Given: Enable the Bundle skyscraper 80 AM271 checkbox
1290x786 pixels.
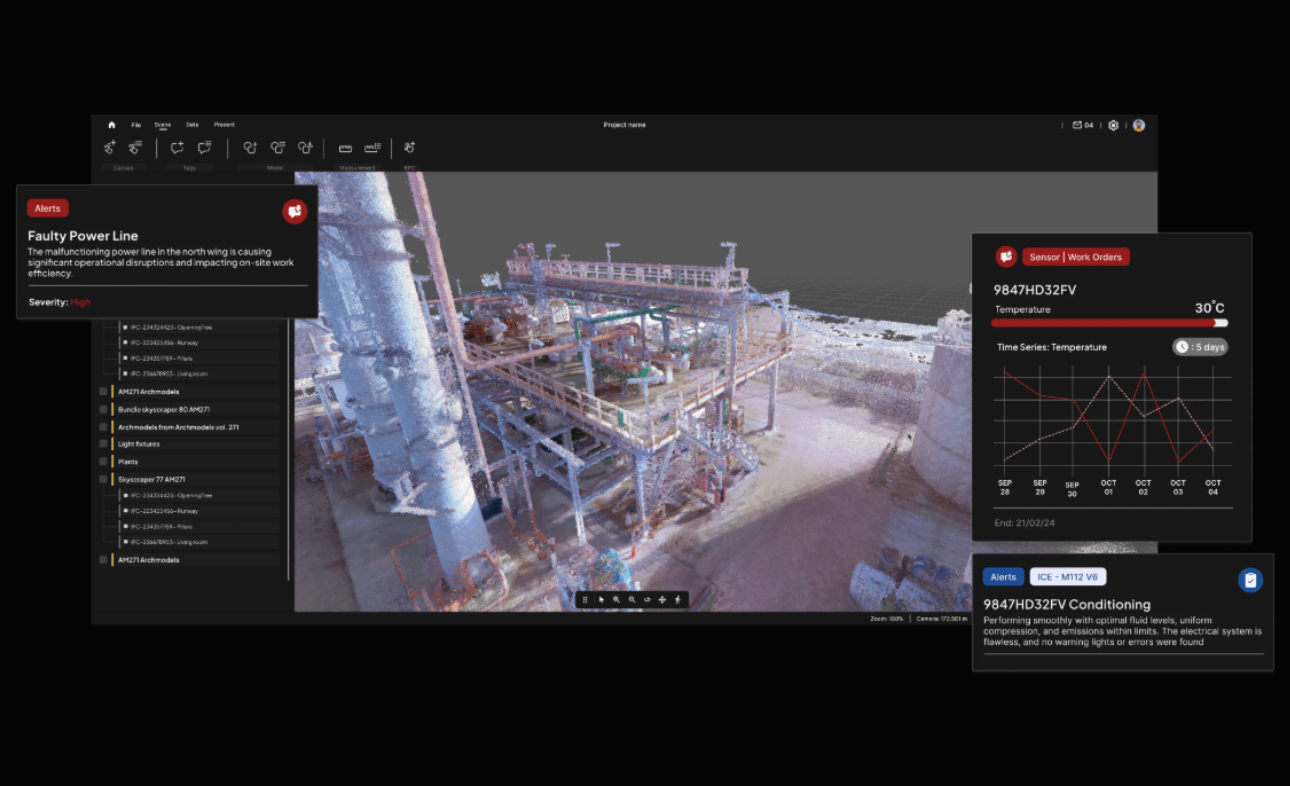Looking at the screenshot, I should [103, 410].
